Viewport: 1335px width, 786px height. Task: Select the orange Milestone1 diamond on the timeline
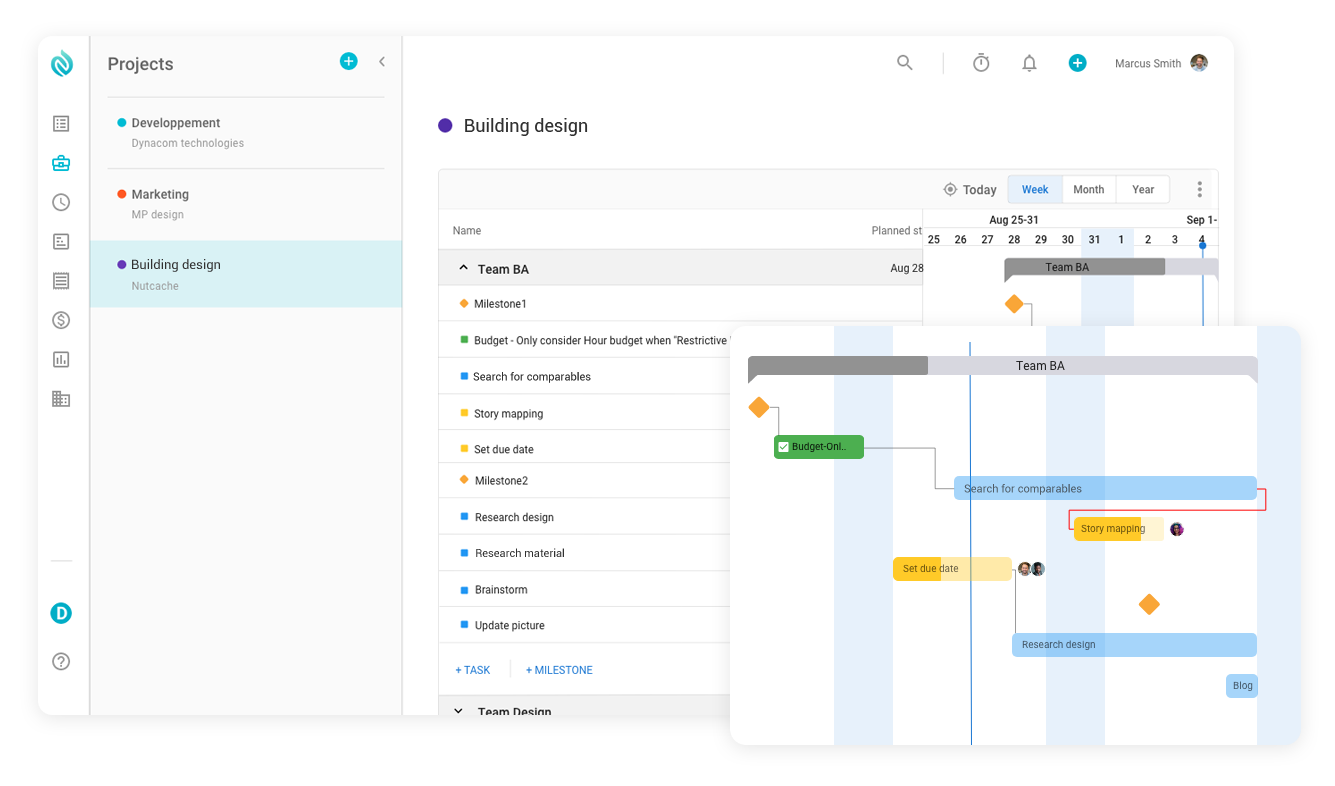click(1016, 303)
